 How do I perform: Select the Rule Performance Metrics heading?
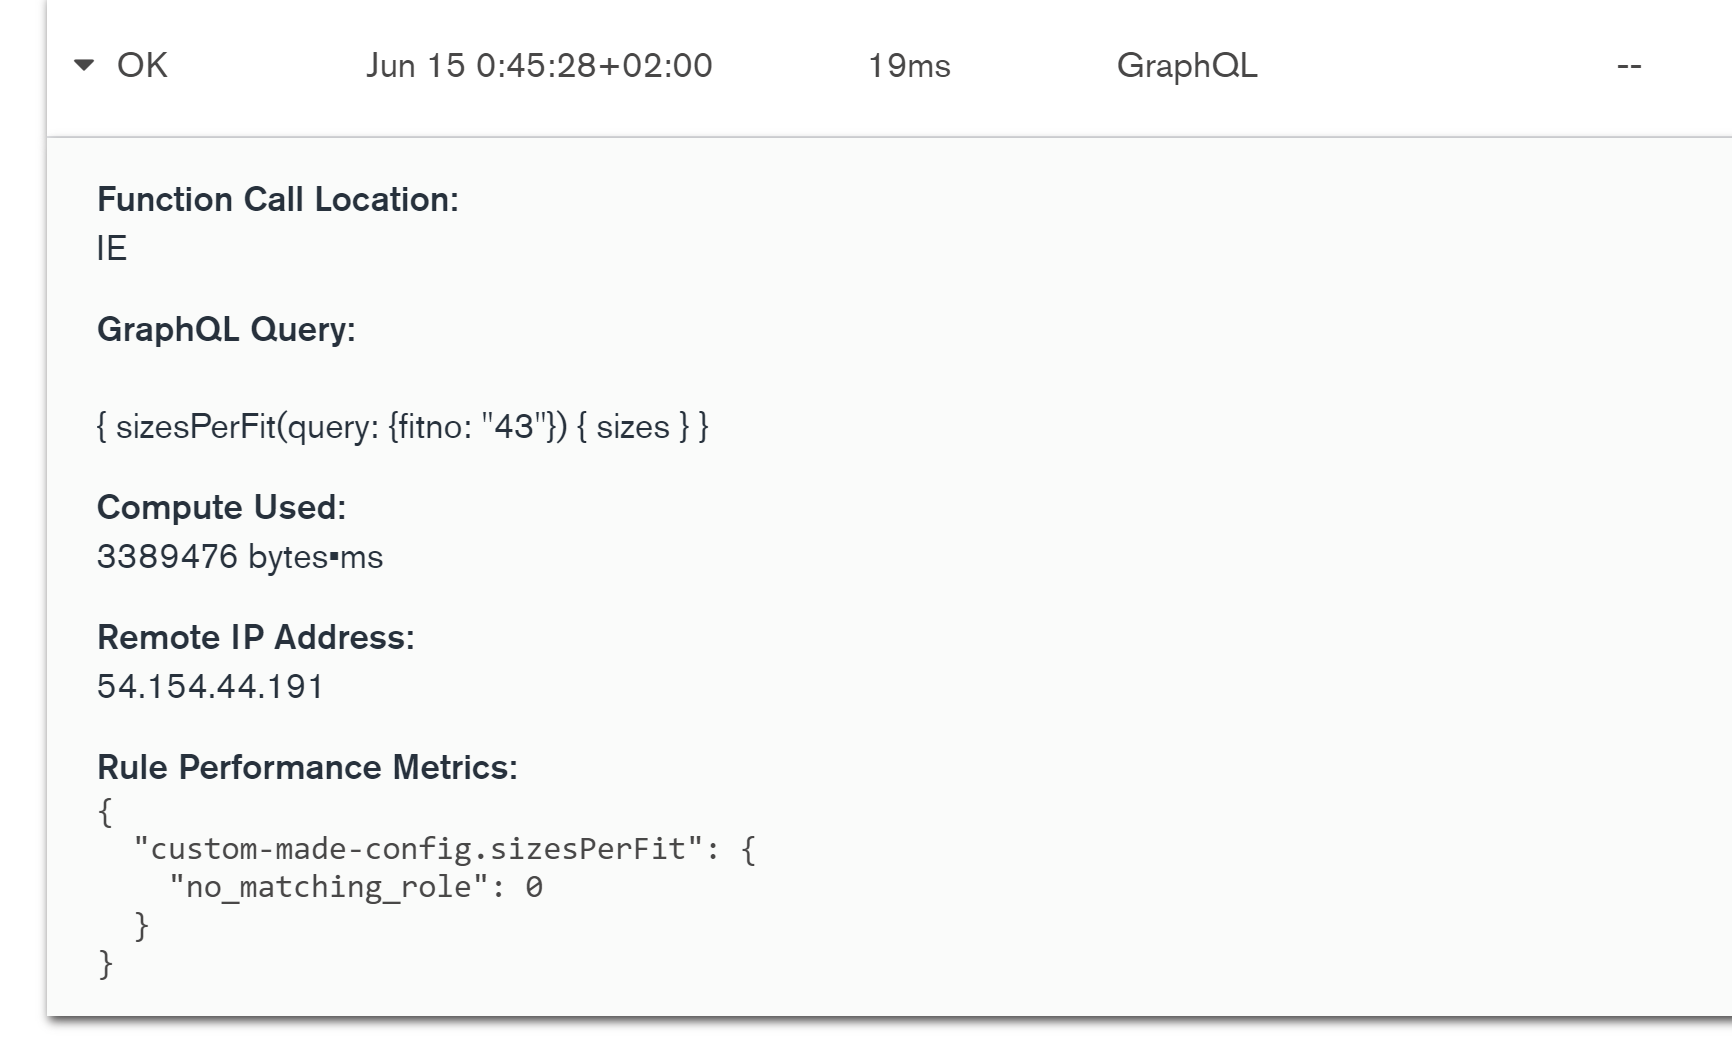tap(304, 767)
